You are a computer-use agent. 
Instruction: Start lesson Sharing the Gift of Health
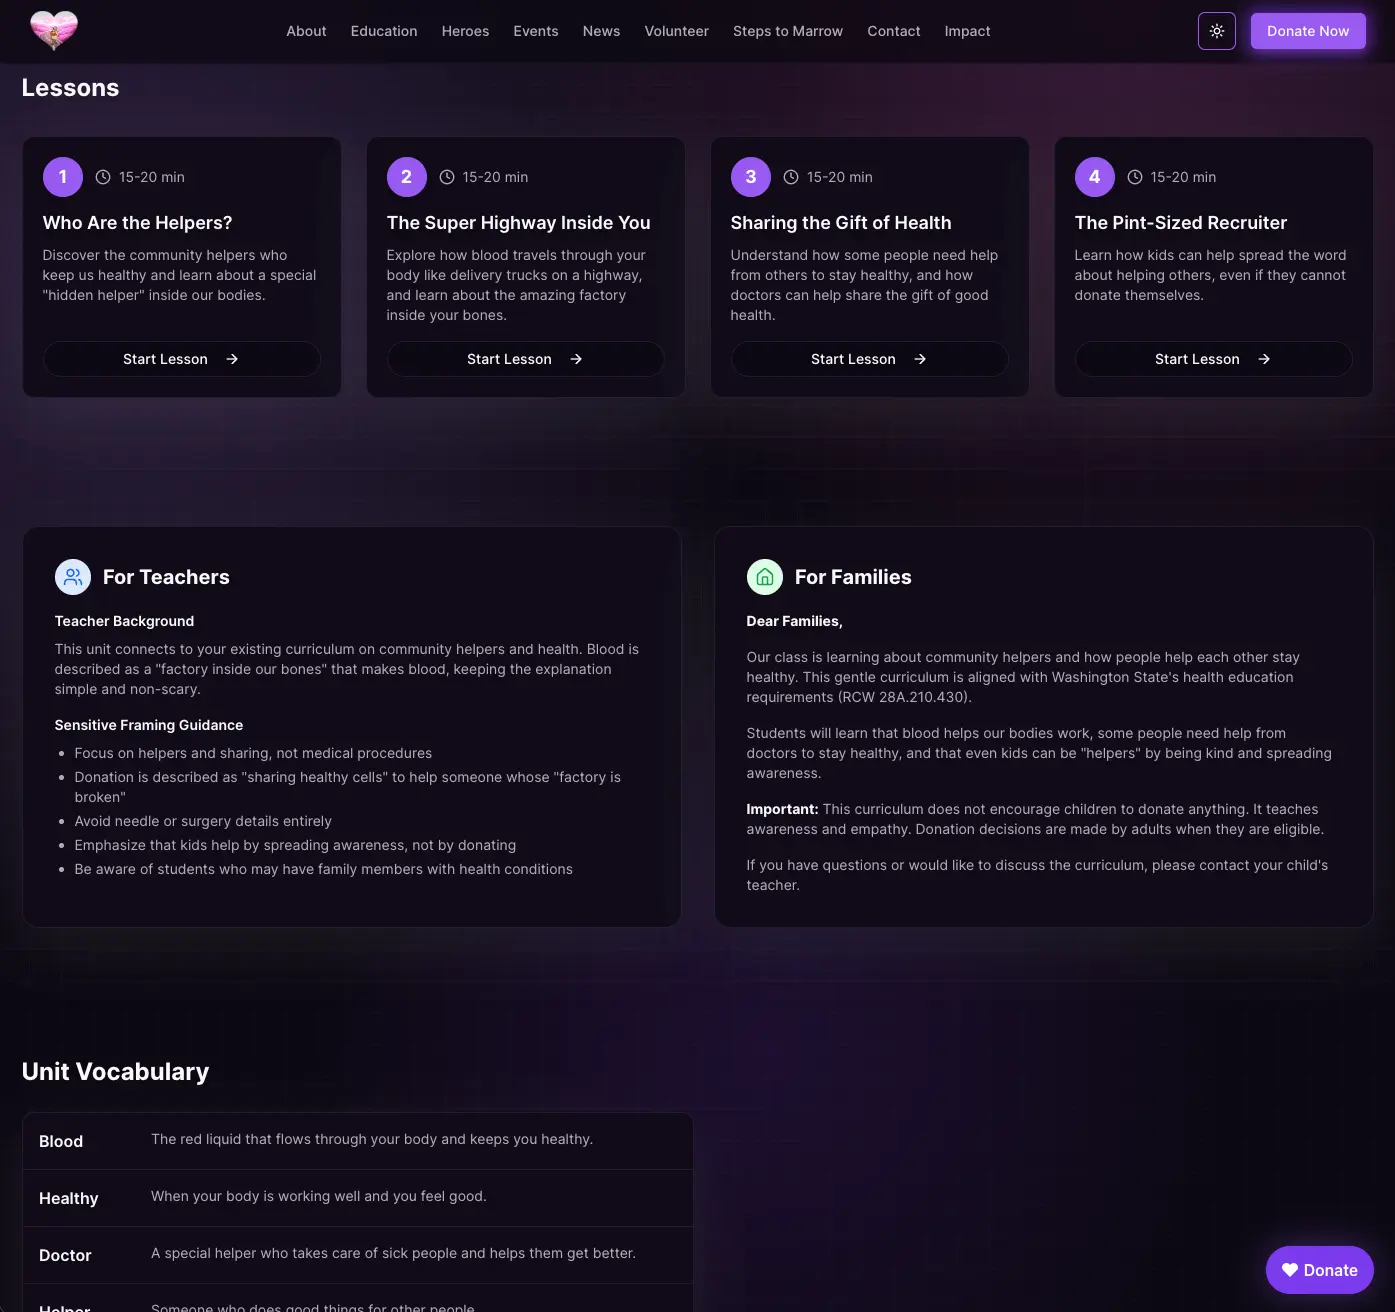[869, 359]
